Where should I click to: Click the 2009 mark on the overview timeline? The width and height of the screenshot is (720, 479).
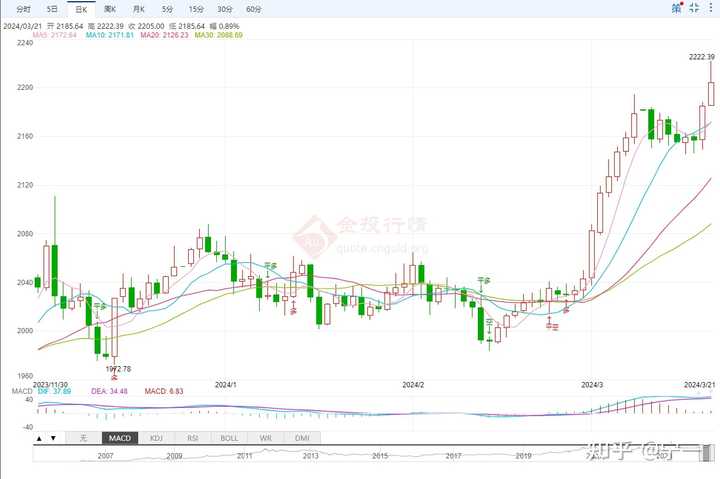(x=174, y=456)
